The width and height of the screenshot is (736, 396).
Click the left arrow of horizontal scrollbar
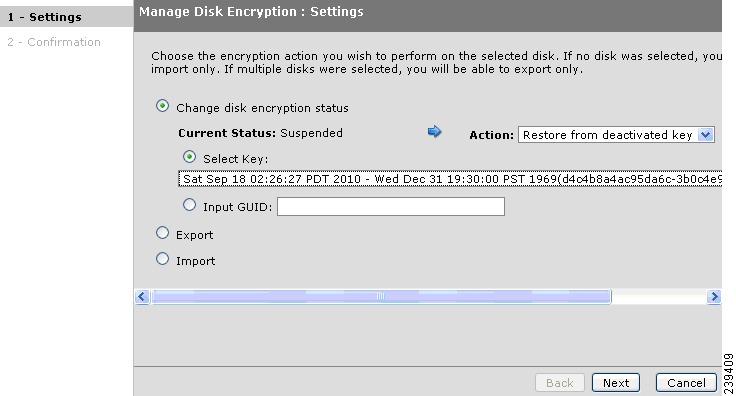(x=142, y=297)
